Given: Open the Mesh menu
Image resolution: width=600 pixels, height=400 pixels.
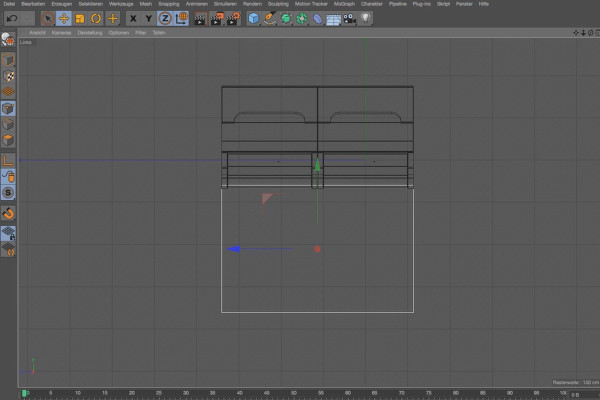Looking at the screenshot, I should (145, 4).
